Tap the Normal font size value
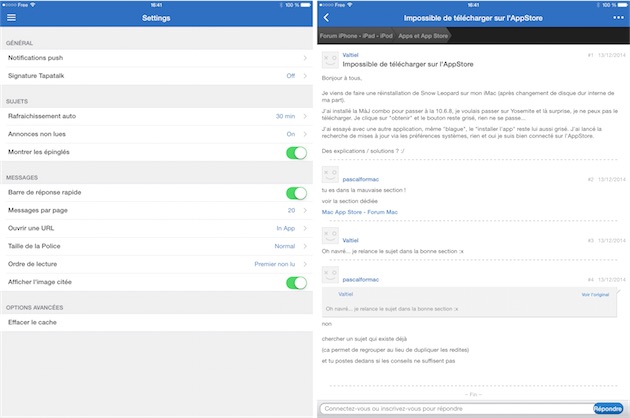This screenshot has height=418, width=630. pyautogui.click(x=285, y=246)
